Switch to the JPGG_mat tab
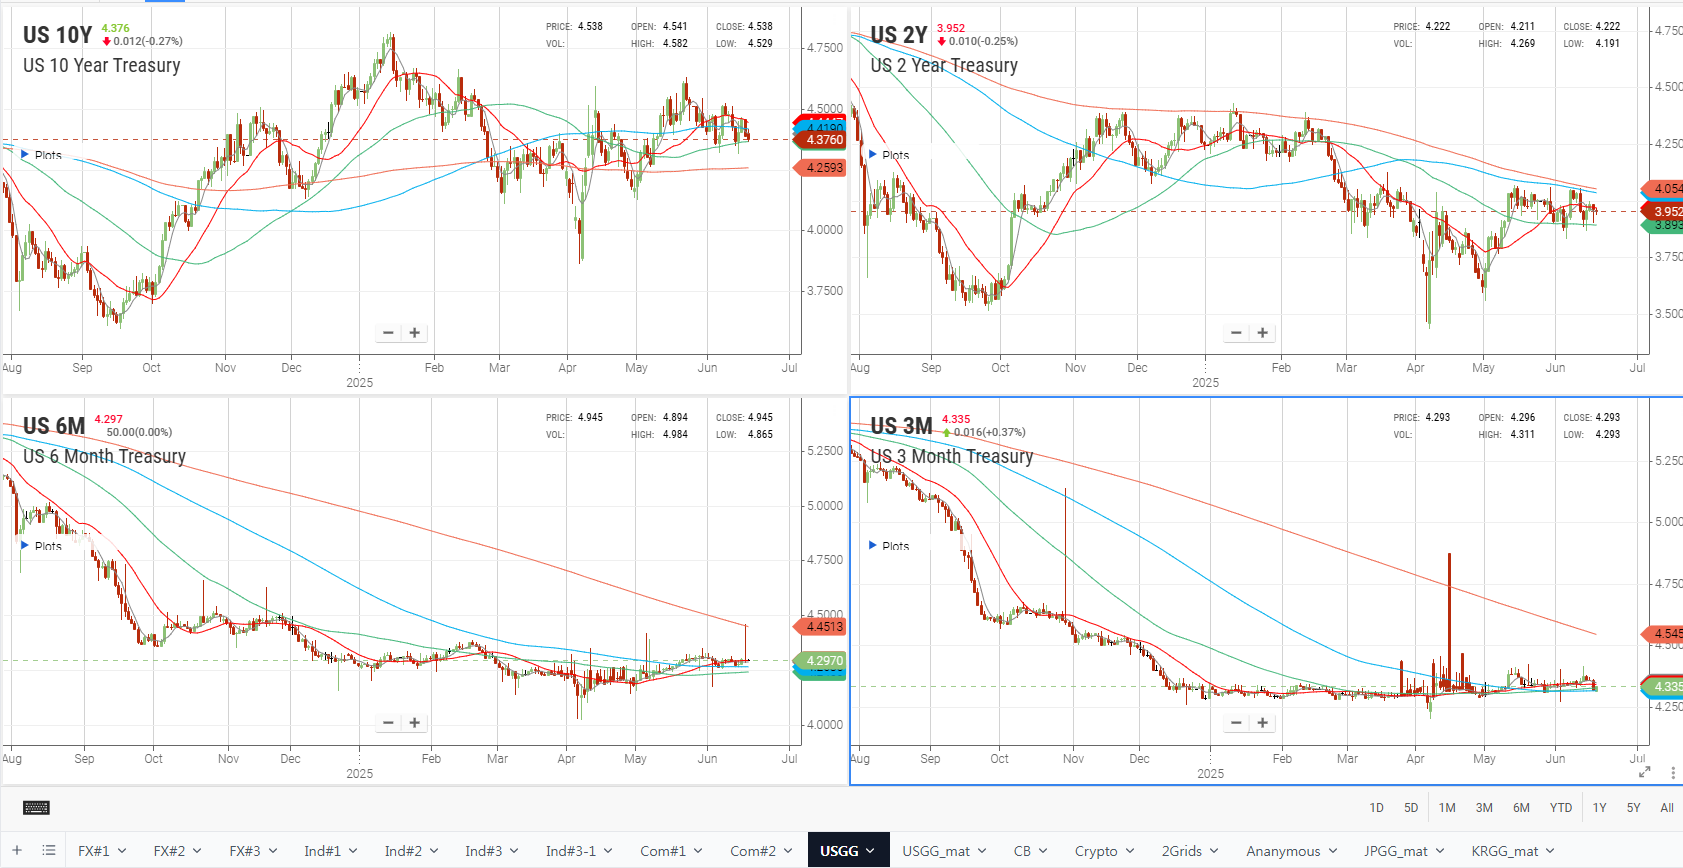The width and height of the screenshot is (1683, 868). [1396, 851]
